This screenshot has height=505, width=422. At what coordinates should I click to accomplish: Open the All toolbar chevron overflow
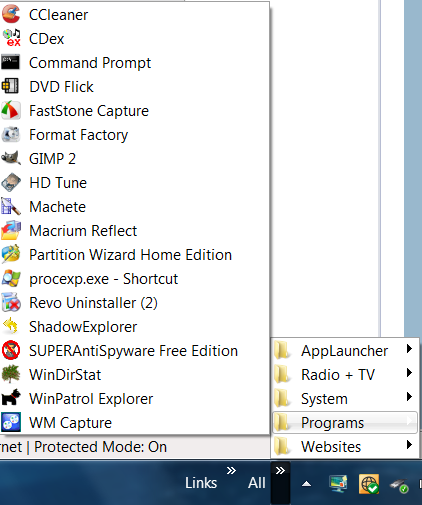[x=280, y=470]
